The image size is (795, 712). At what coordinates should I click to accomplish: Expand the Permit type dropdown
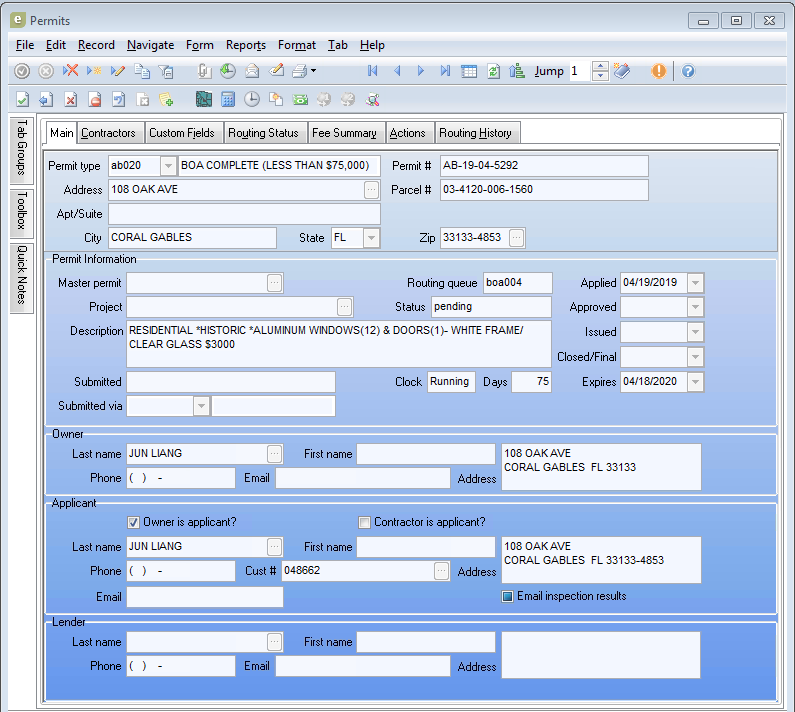tap(167, 166)
